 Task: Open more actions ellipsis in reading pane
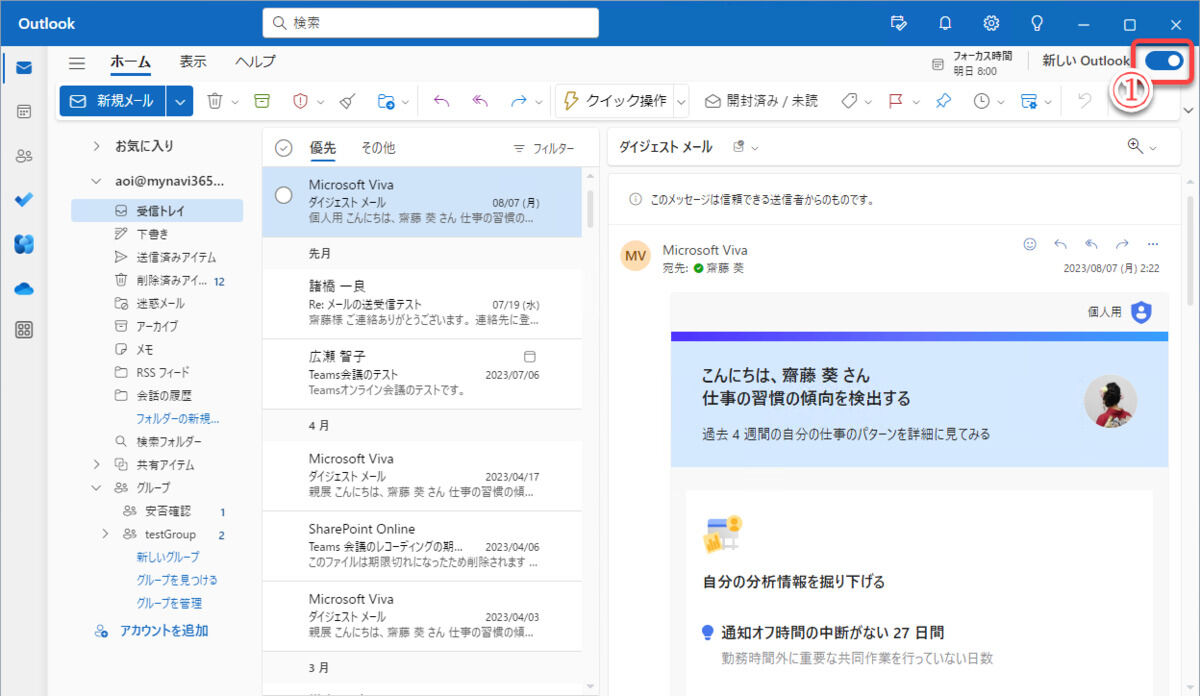click(1152, 244)
